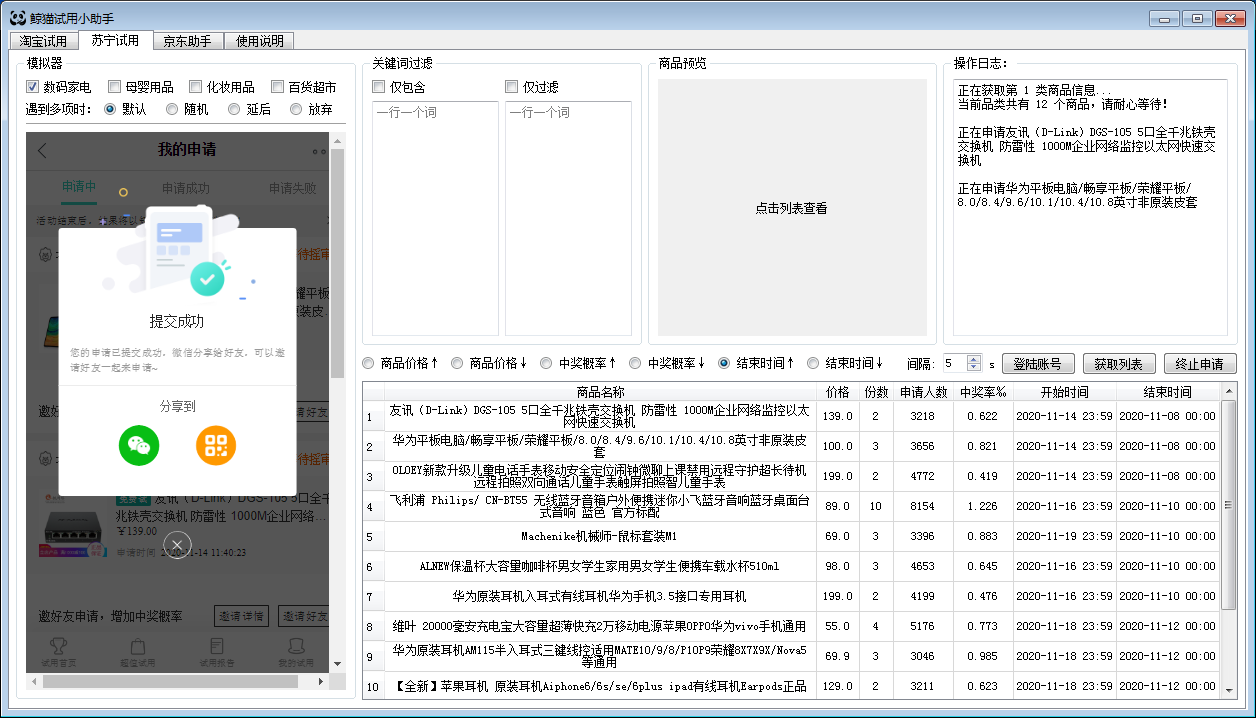Open 超值试用 shopping bag icon

[138, 646]
